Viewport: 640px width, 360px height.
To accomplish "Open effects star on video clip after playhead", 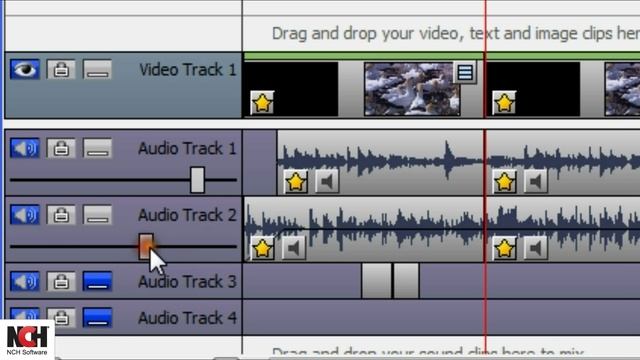I will 504,102.
